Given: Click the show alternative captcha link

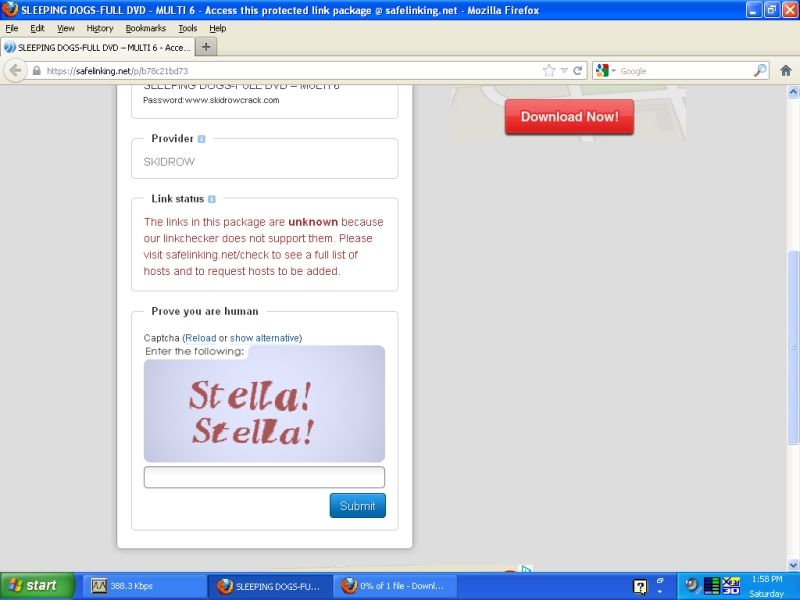Looking at the screenshot, I should (264, 338).
